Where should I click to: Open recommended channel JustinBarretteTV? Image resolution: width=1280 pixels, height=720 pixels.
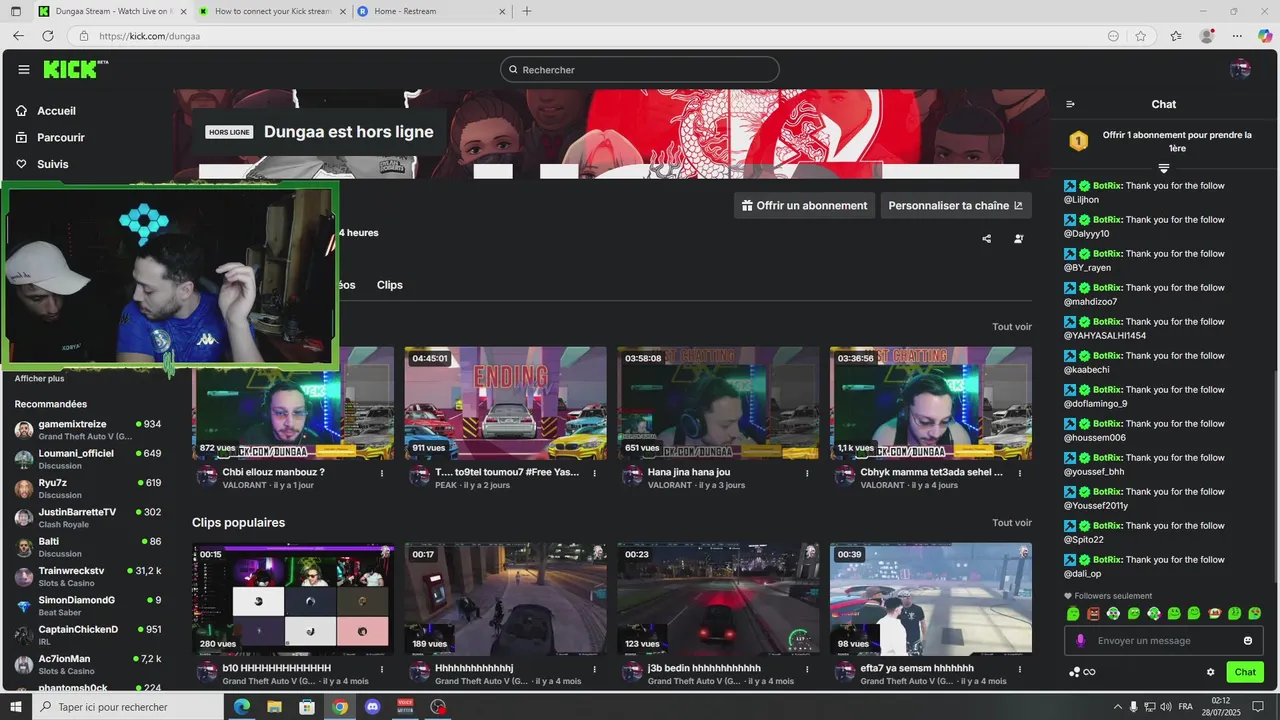pos(88,518)
